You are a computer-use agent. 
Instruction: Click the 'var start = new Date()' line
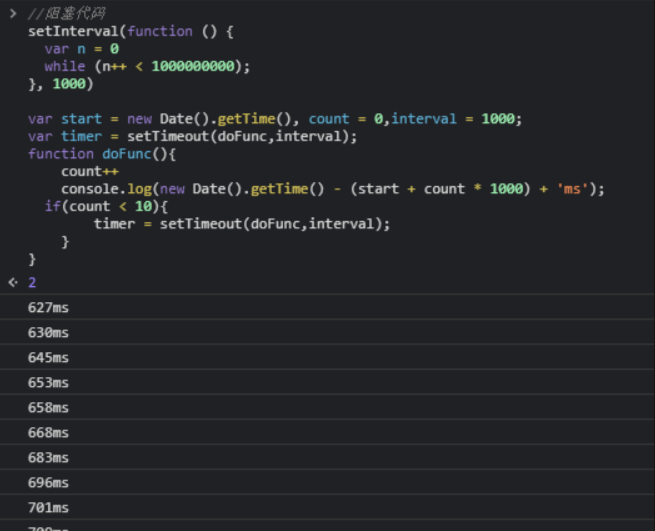click(x=275, y=119)
